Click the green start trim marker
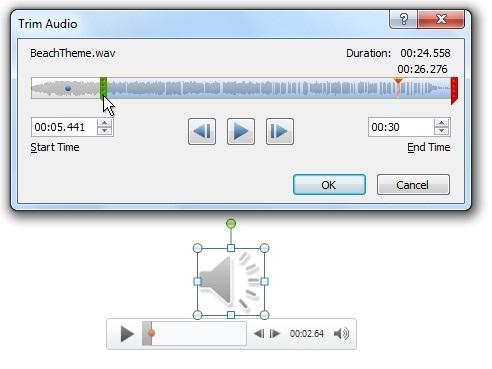 (x=103, y=88)
